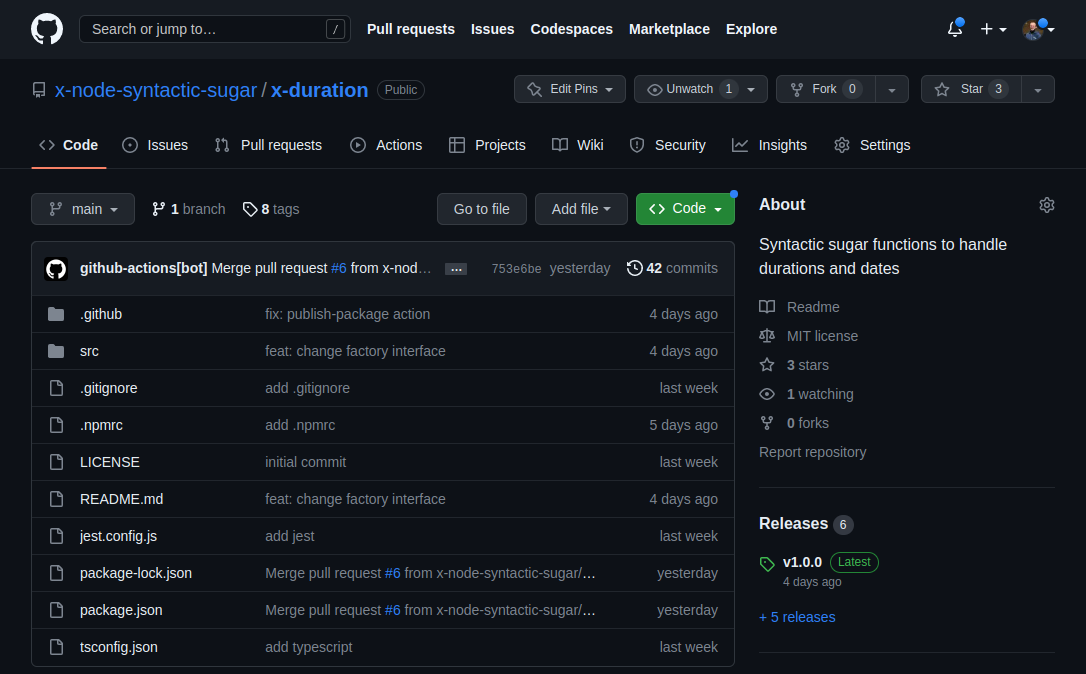Click file icon next to LICENSE

coord(56,462)
